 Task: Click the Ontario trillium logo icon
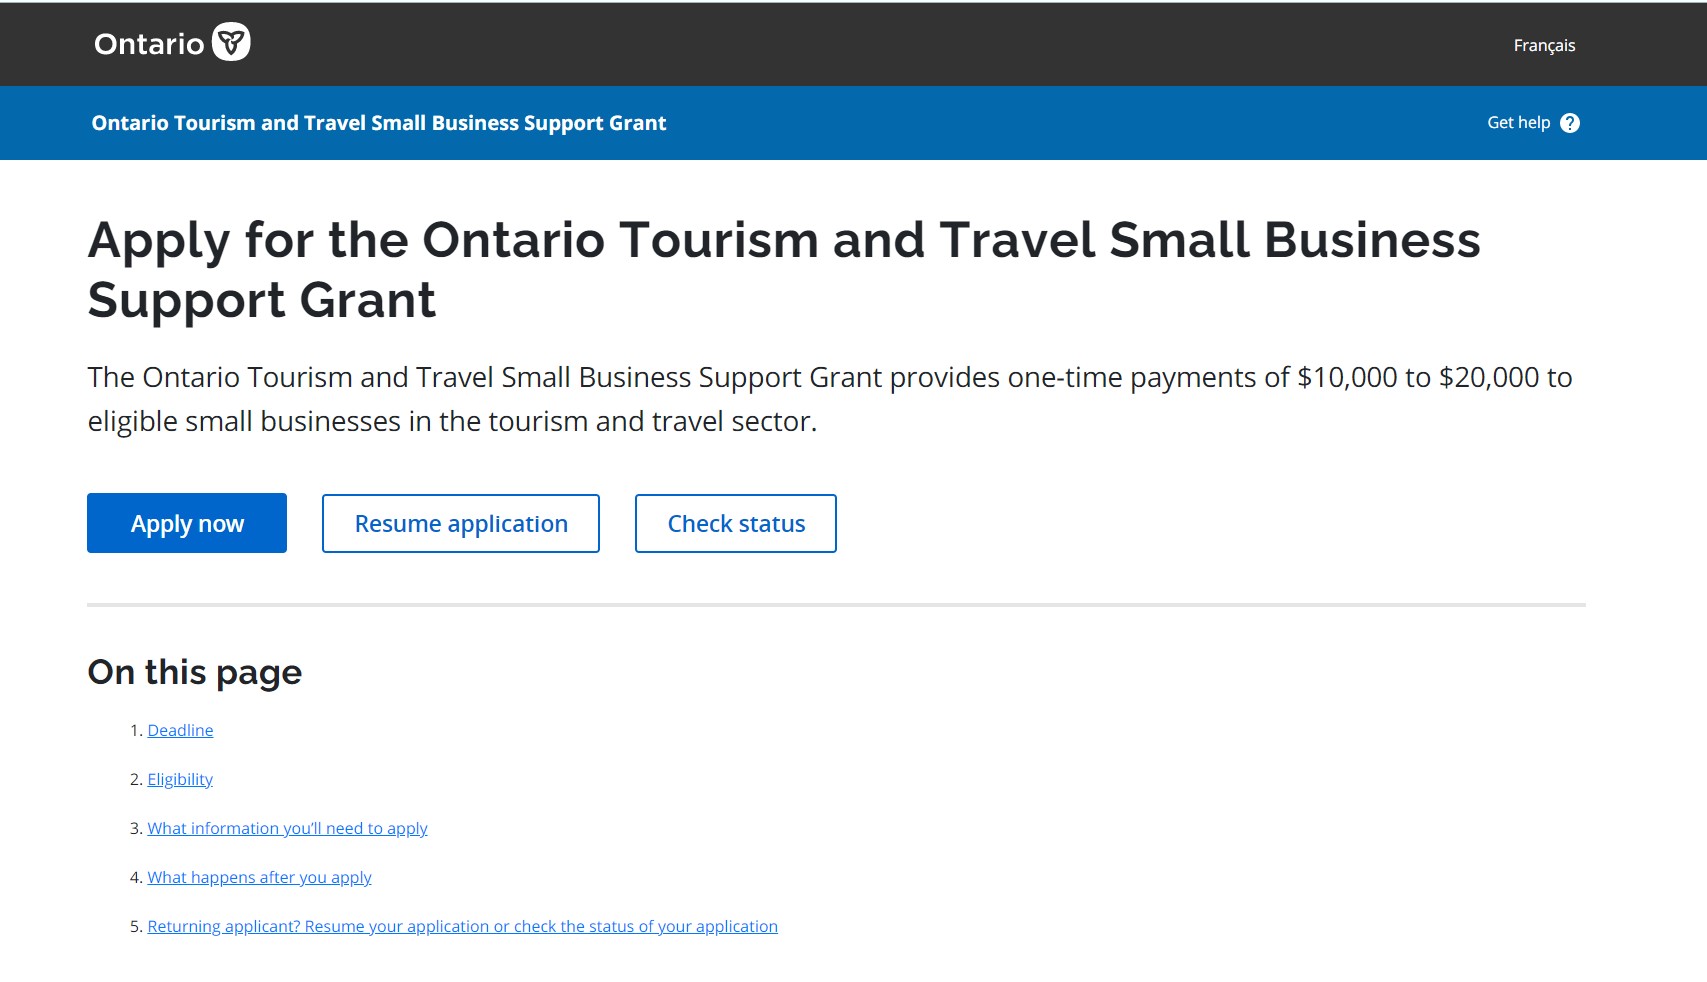pyautogui.click(x=231, y=42)
